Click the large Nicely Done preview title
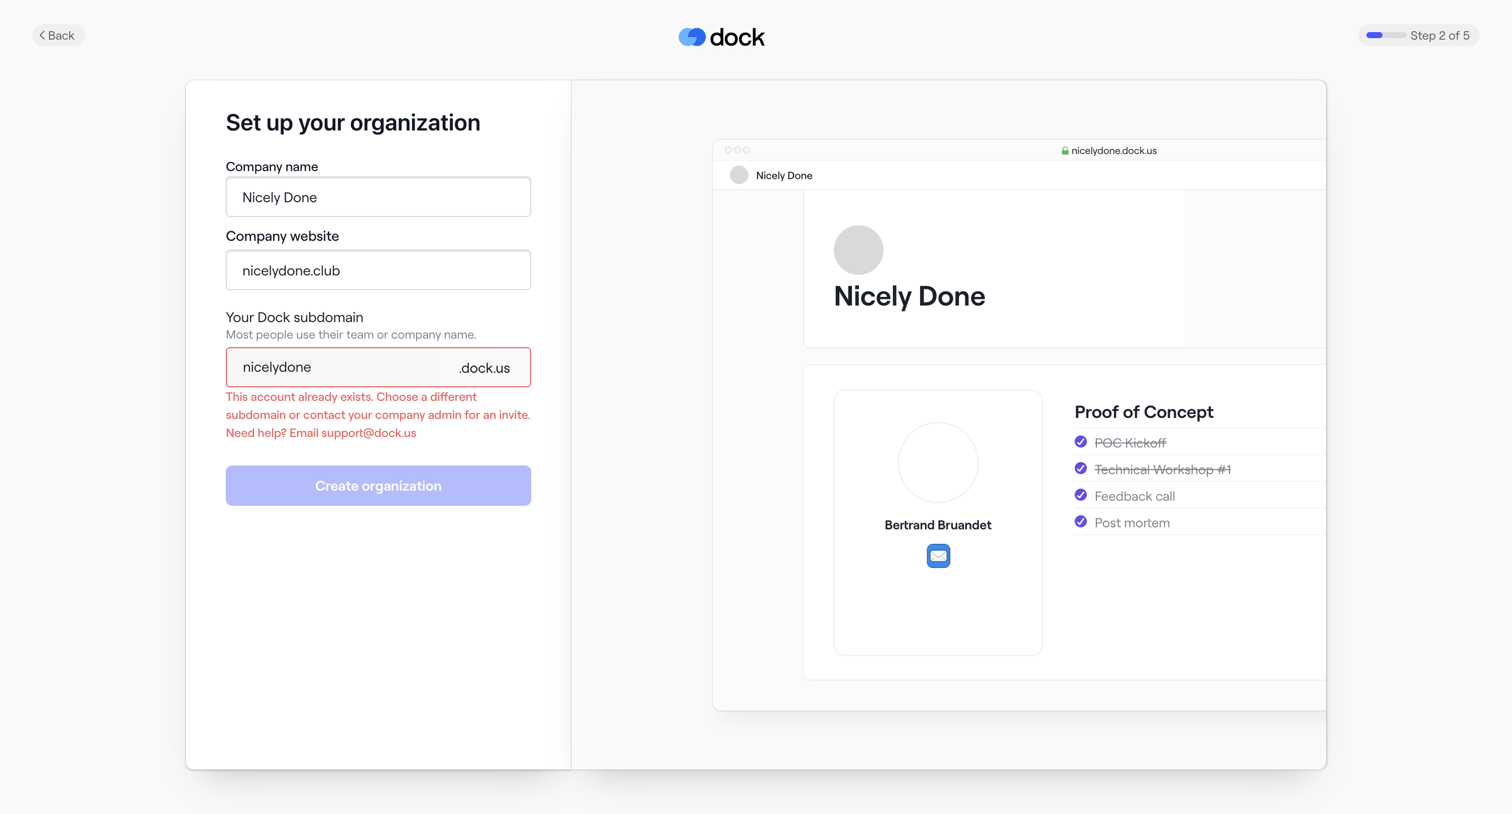Image resolution: width=1512 pixels, height=814 pixels. click(909, 296)
